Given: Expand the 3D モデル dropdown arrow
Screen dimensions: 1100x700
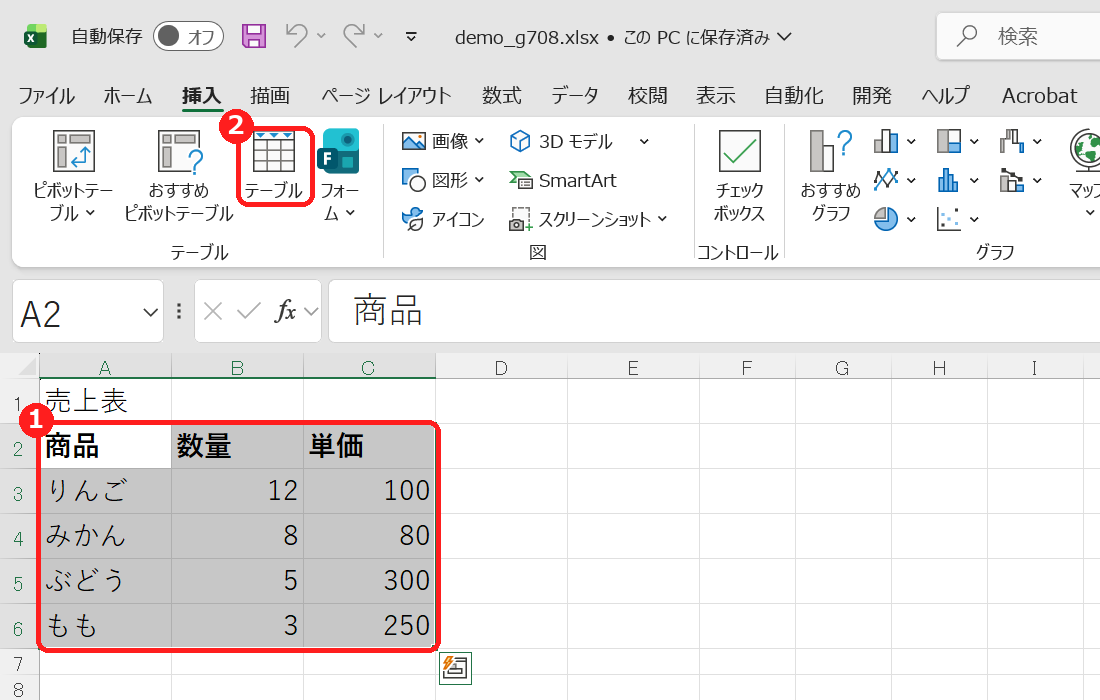Looking at the screenshot, I should point(644,142).
